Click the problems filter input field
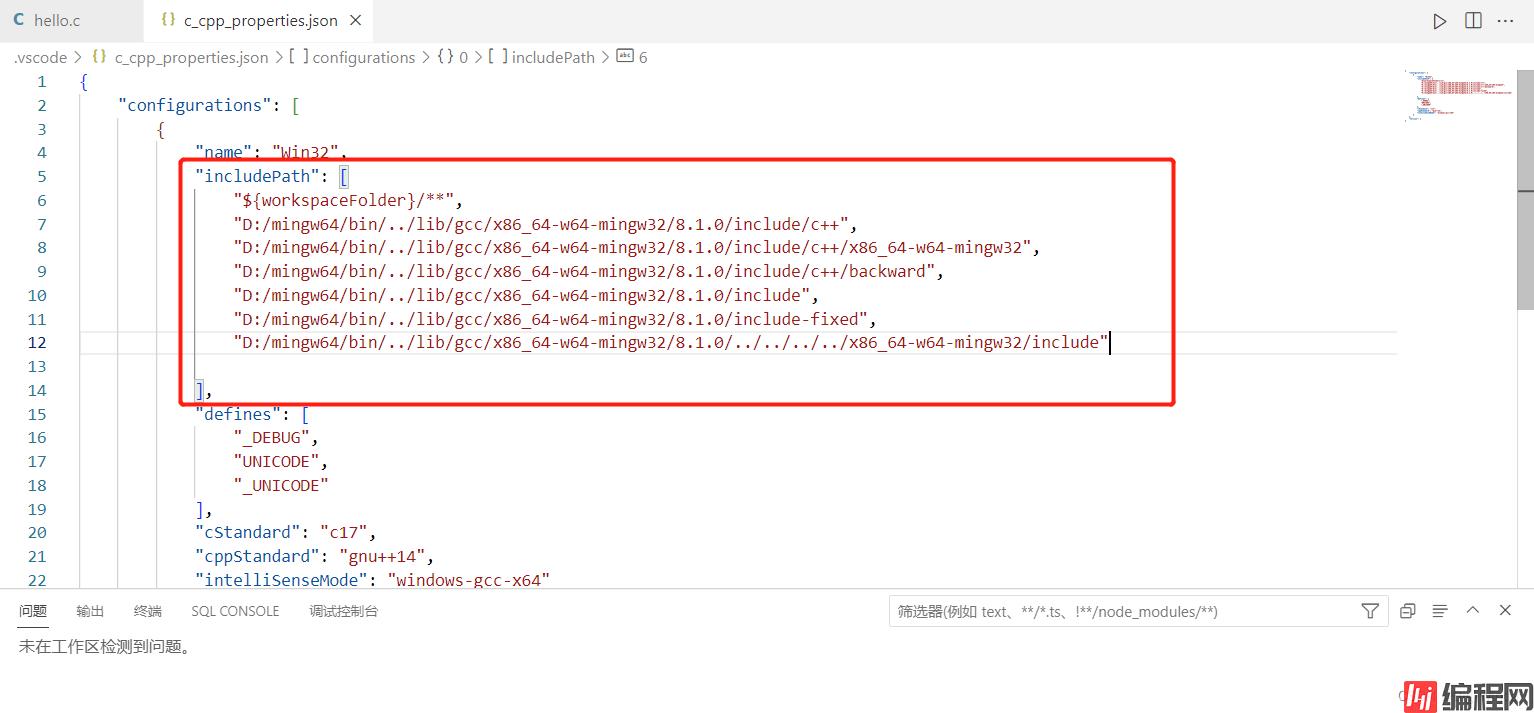This screenshot has height=713, width=1534. (1120, 611)
